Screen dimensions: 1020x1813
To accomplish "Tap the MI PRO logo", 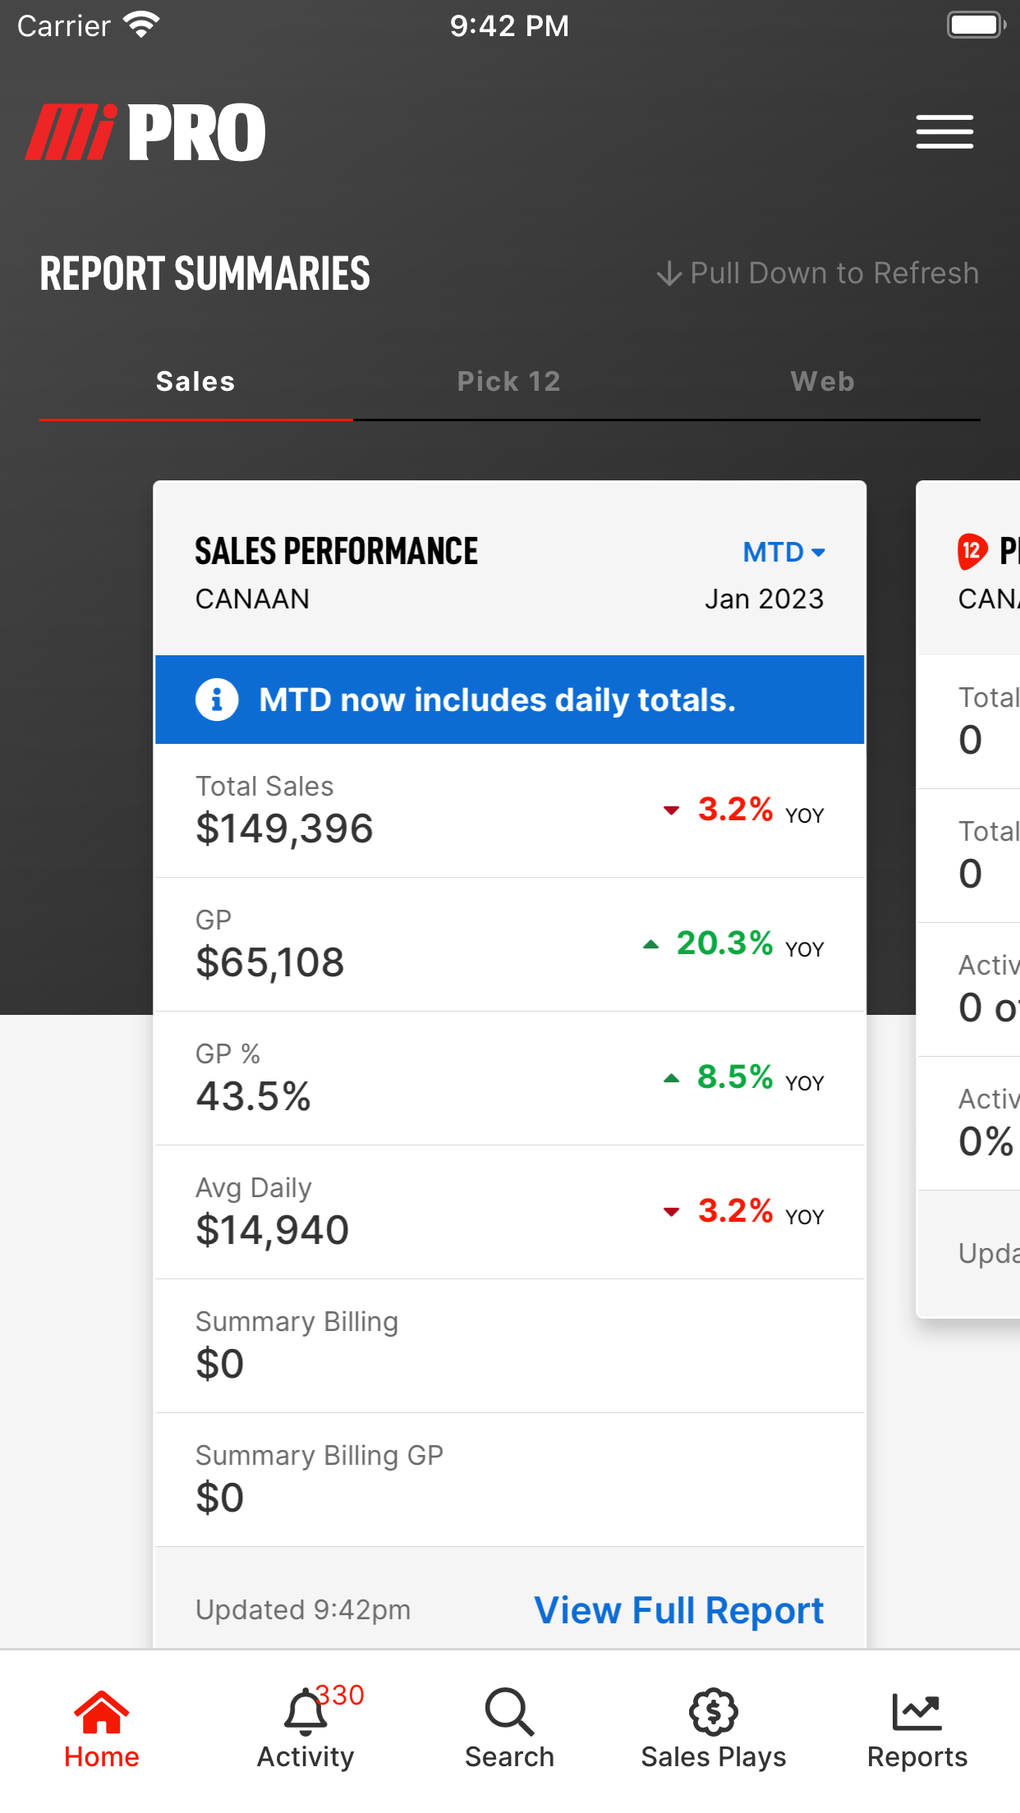I will (x=146, y=133).
